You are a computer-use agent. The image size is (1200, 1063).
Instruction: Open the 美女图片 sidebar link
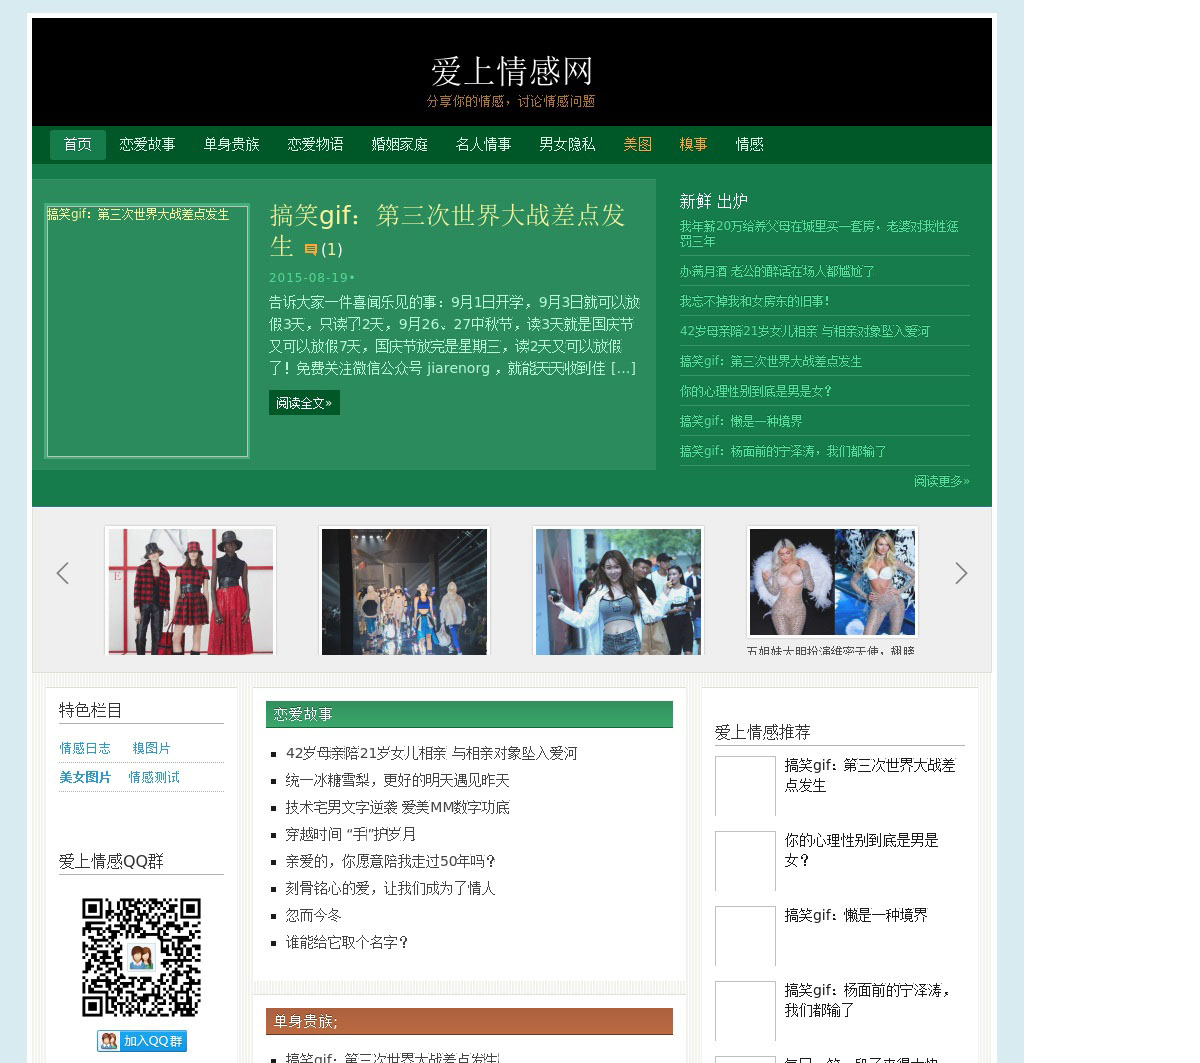85,777
